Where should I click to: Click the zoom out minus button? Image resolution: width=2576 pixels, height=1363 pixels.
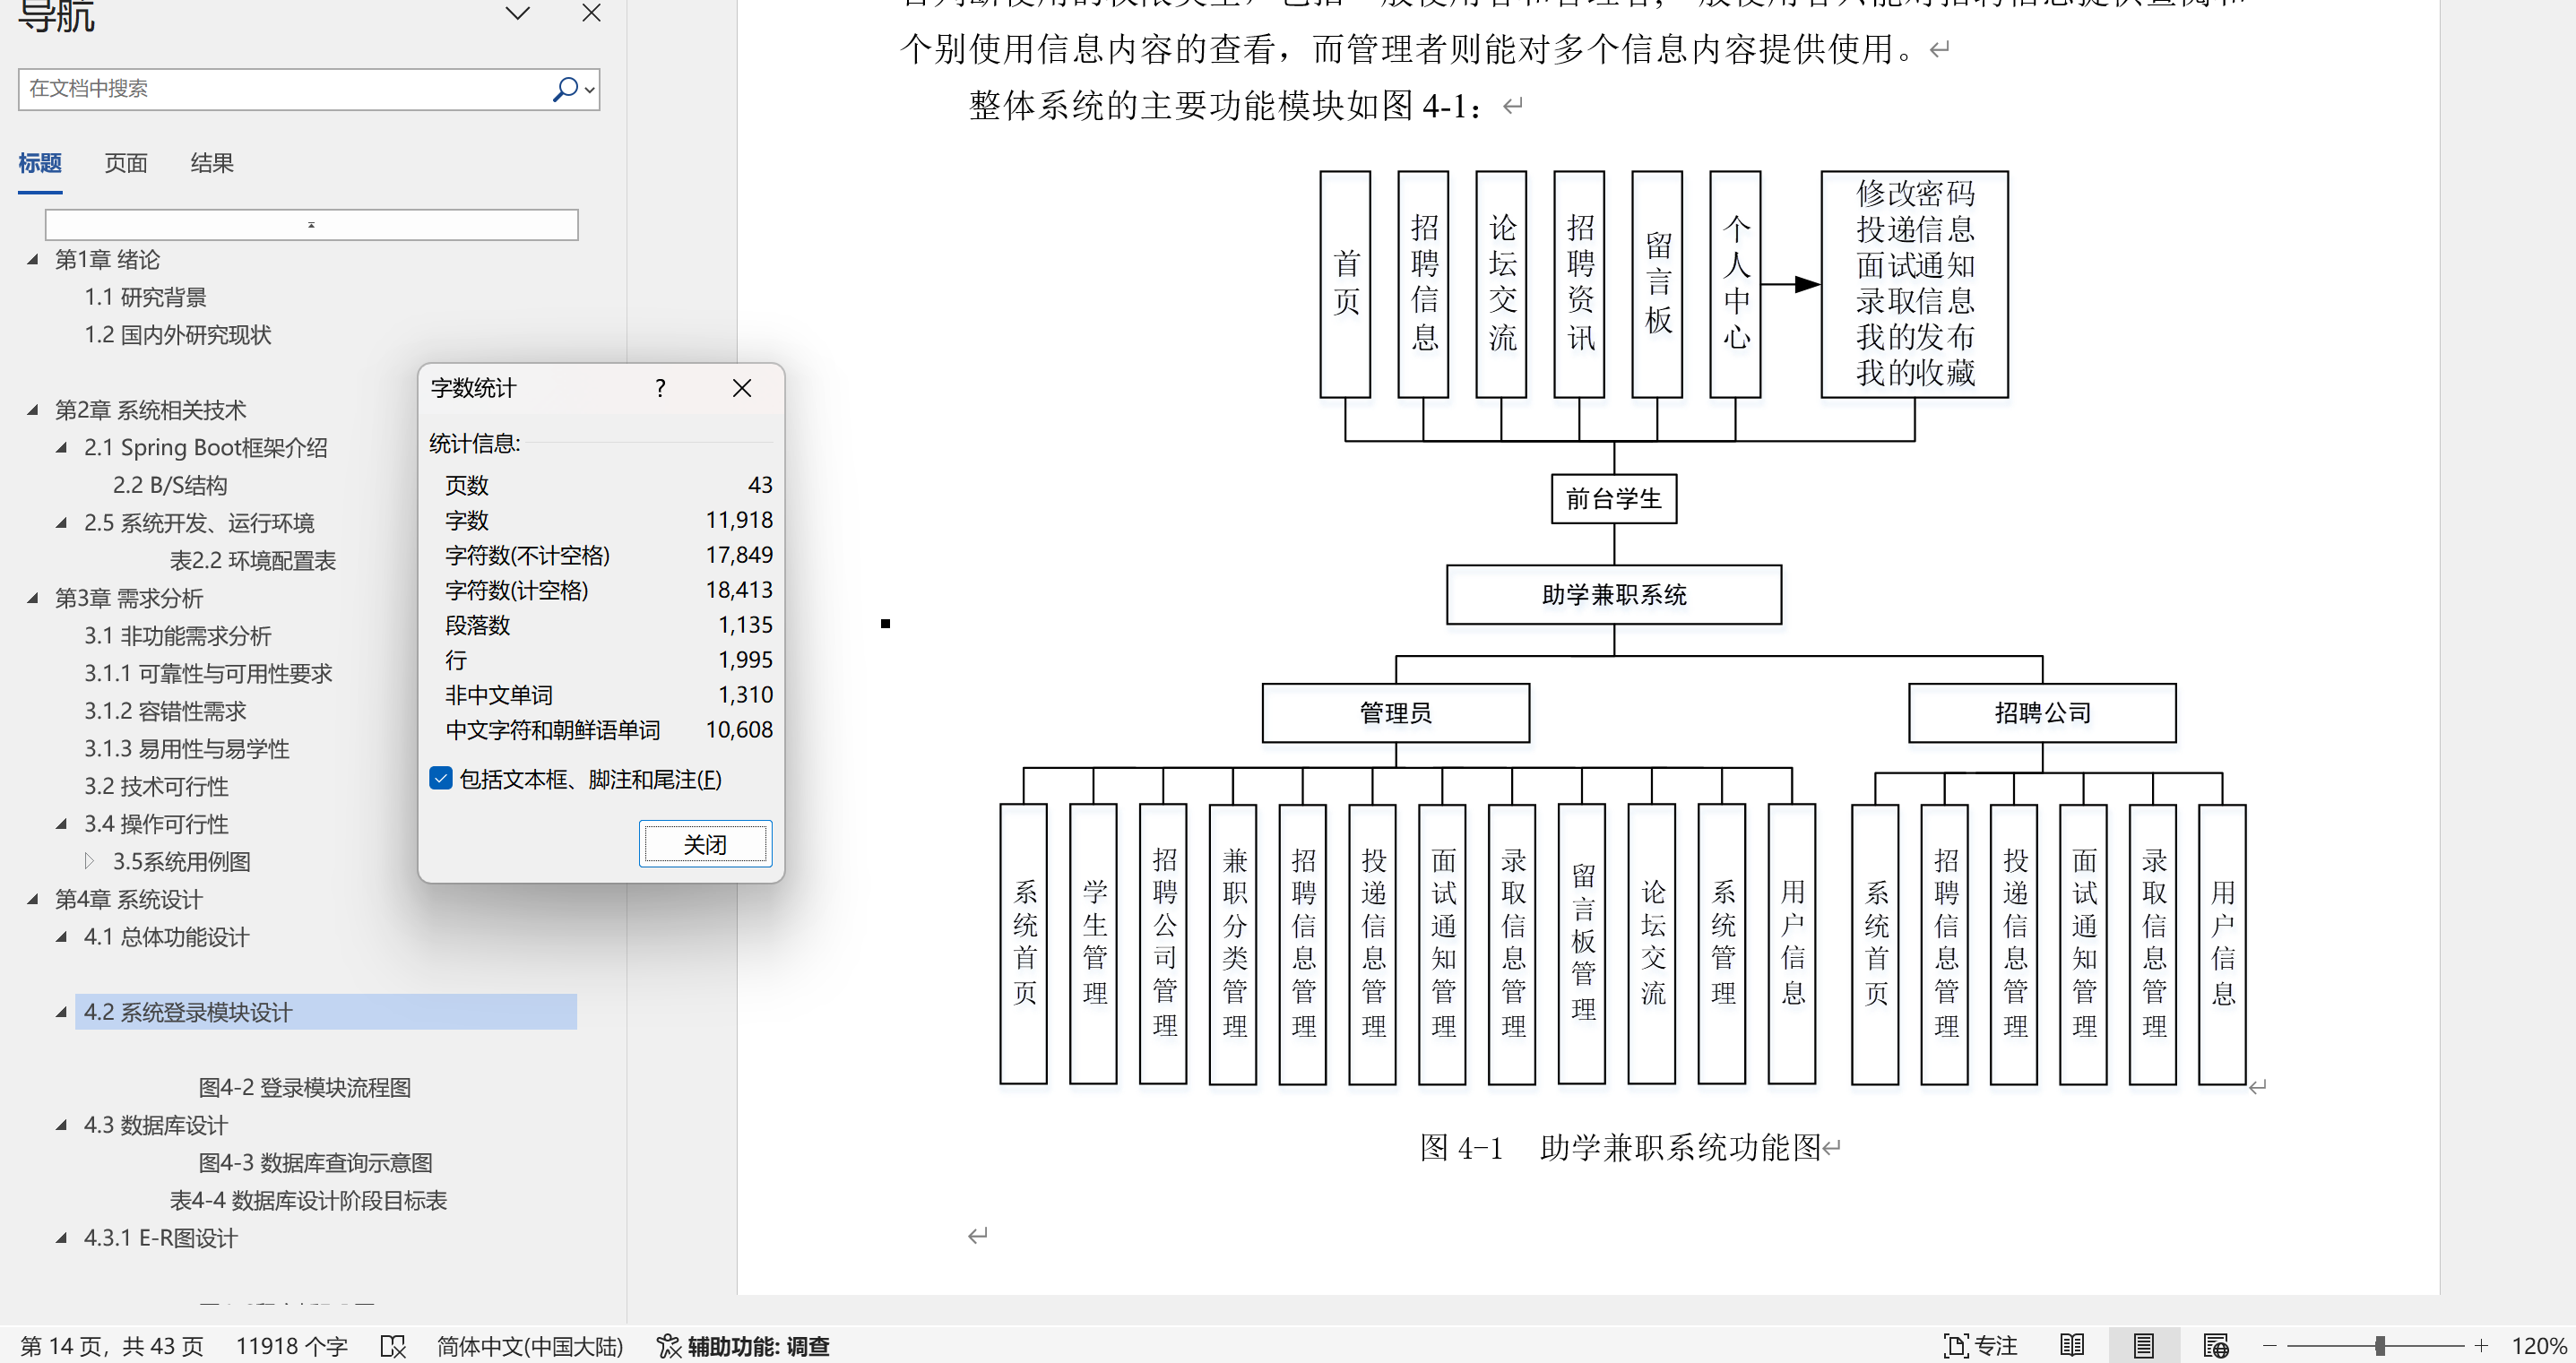(2269, 1346)
